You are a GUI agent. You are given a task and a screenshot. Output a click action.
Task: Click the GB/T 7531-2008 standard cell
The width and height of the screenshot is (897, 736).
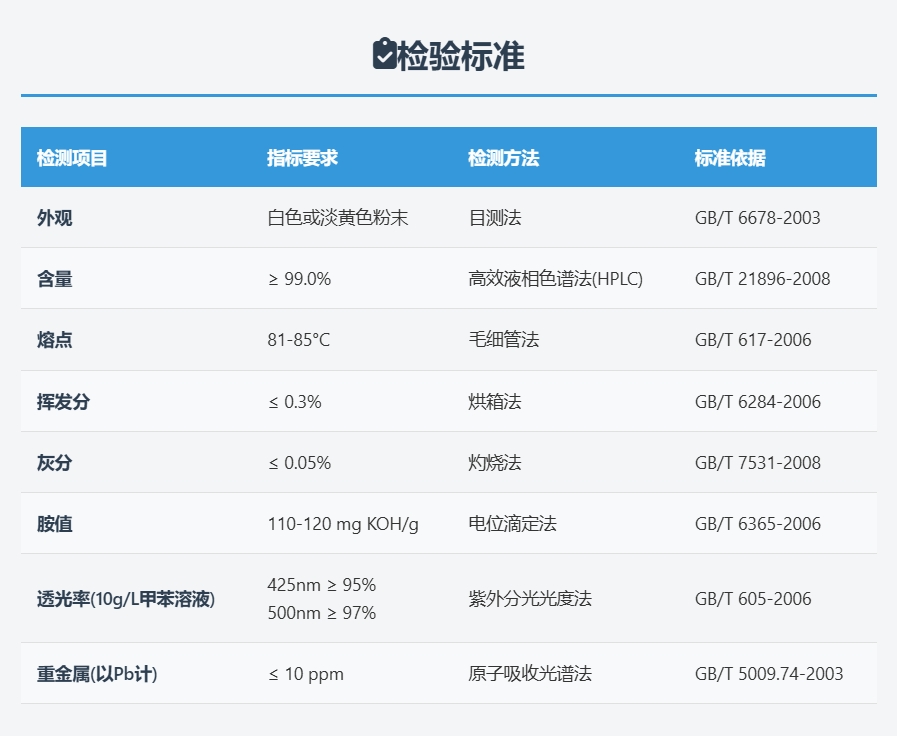tap(758, 463)
